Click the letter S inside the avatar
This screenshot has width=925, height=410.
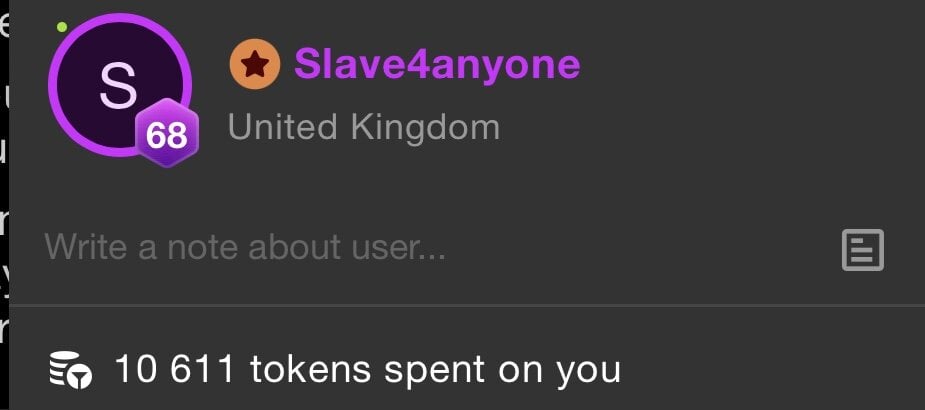[118, 86]
